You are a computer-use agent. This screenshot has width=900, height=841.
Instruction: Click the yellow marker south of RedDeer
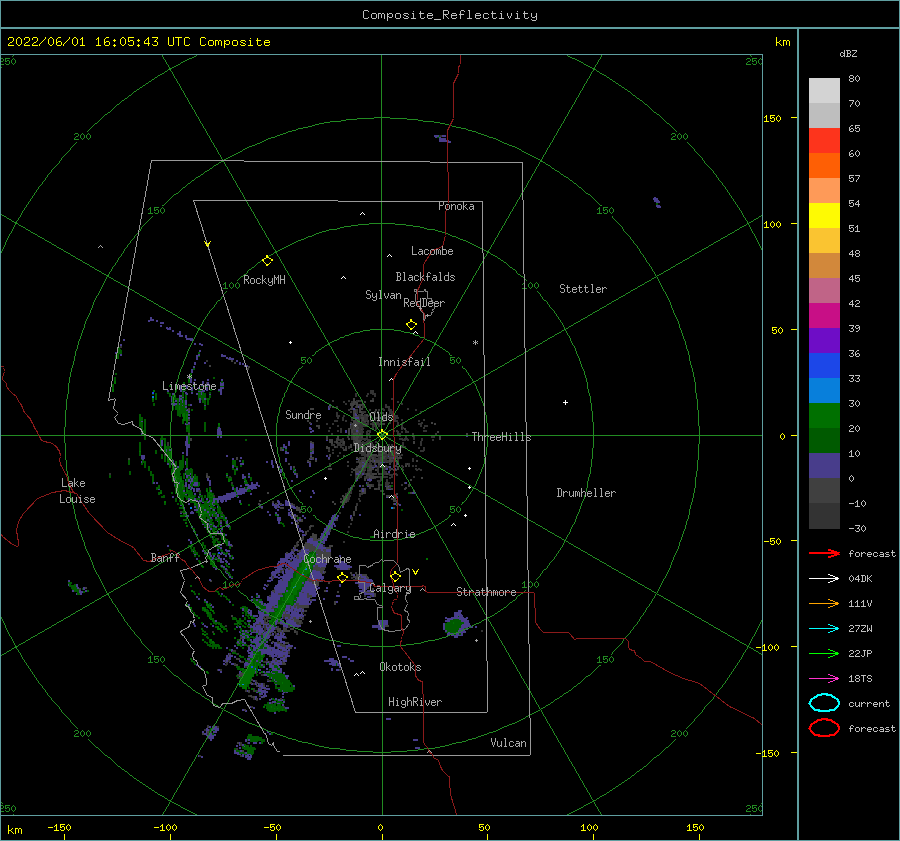(x=412, y=325)
